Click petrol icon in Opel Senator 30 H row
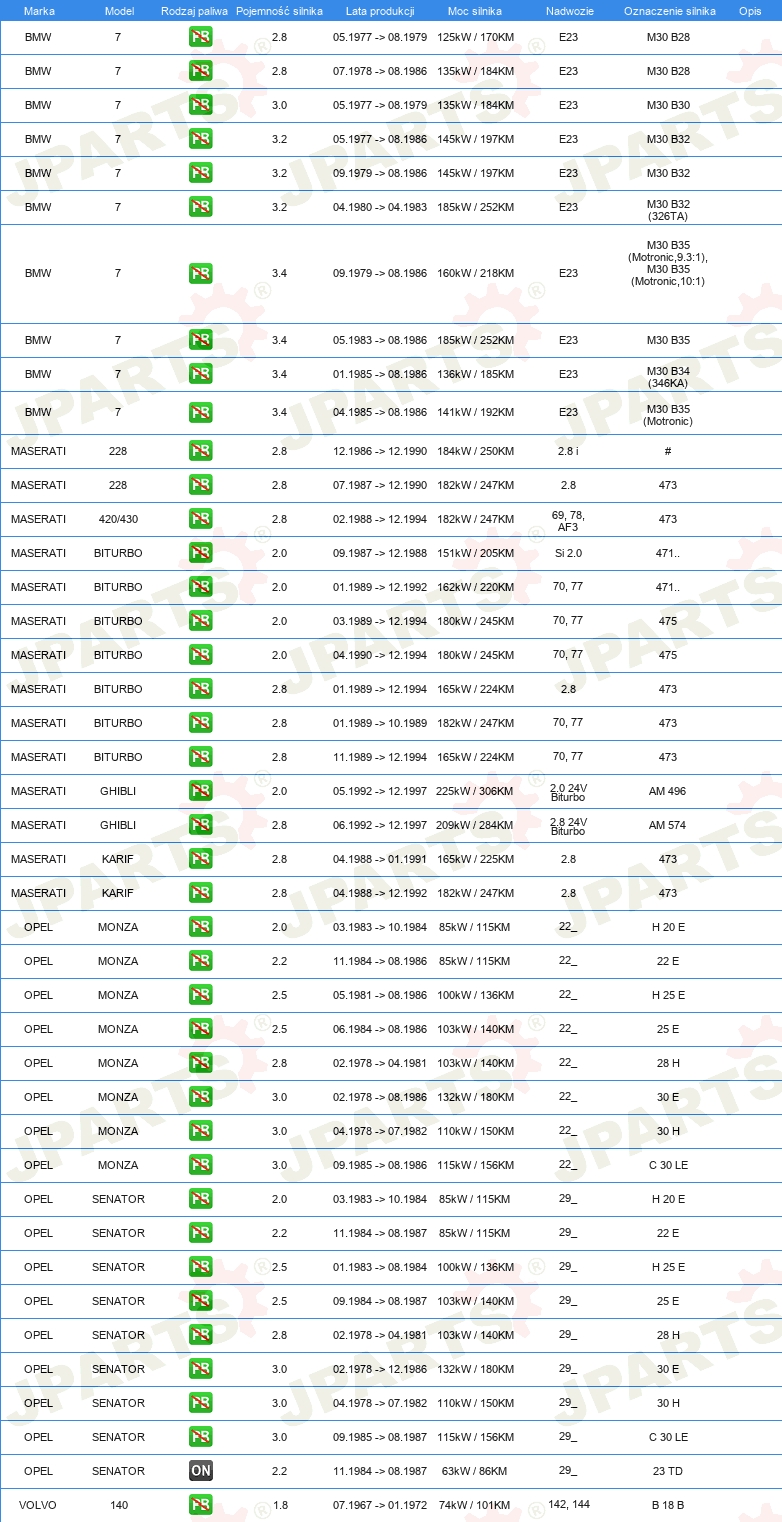The height and width of the screenshot is (1522, 782). [x=200, y=1403]
